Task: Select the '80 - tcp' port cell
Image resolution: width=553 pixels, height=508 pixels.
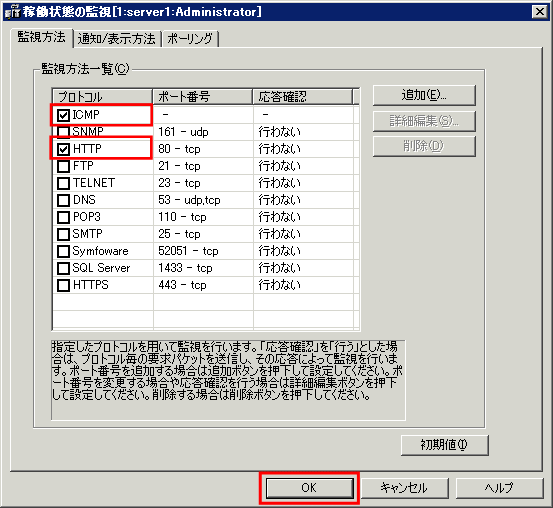Action: [203, 149]
